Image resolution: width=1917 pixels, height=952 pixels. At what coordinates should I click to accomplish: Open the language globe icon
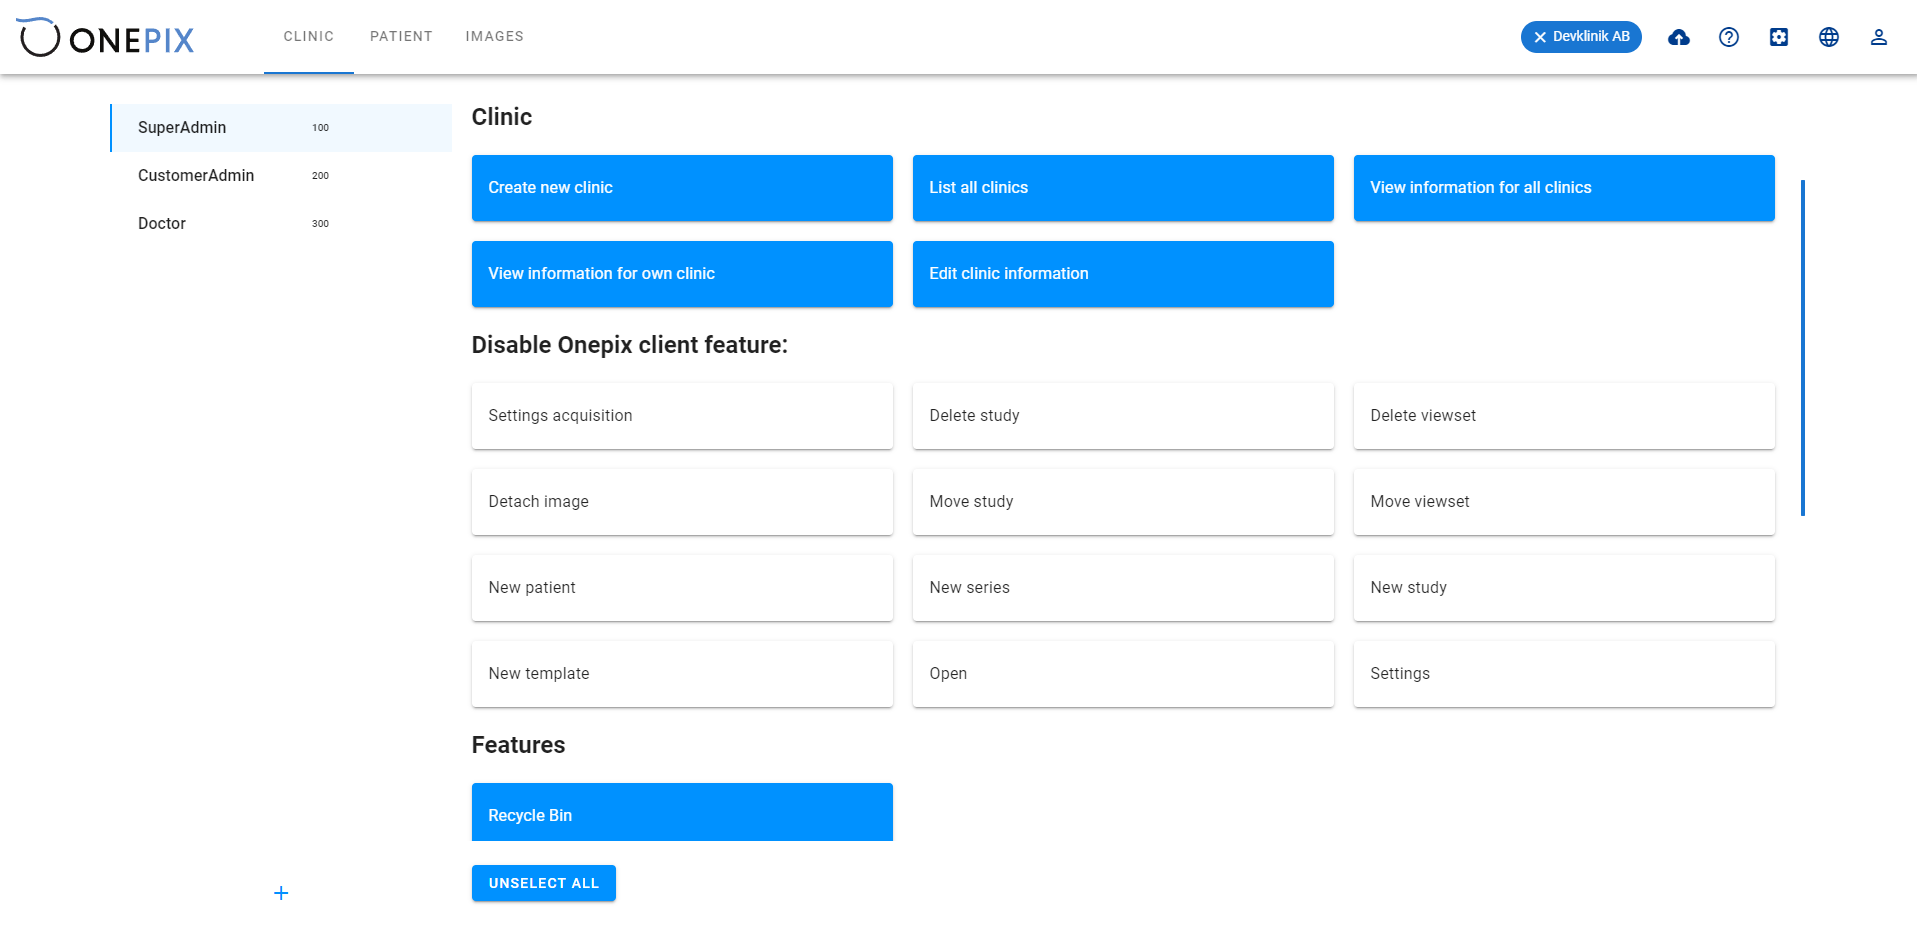pyautogui.click(x=1828, y=37)
